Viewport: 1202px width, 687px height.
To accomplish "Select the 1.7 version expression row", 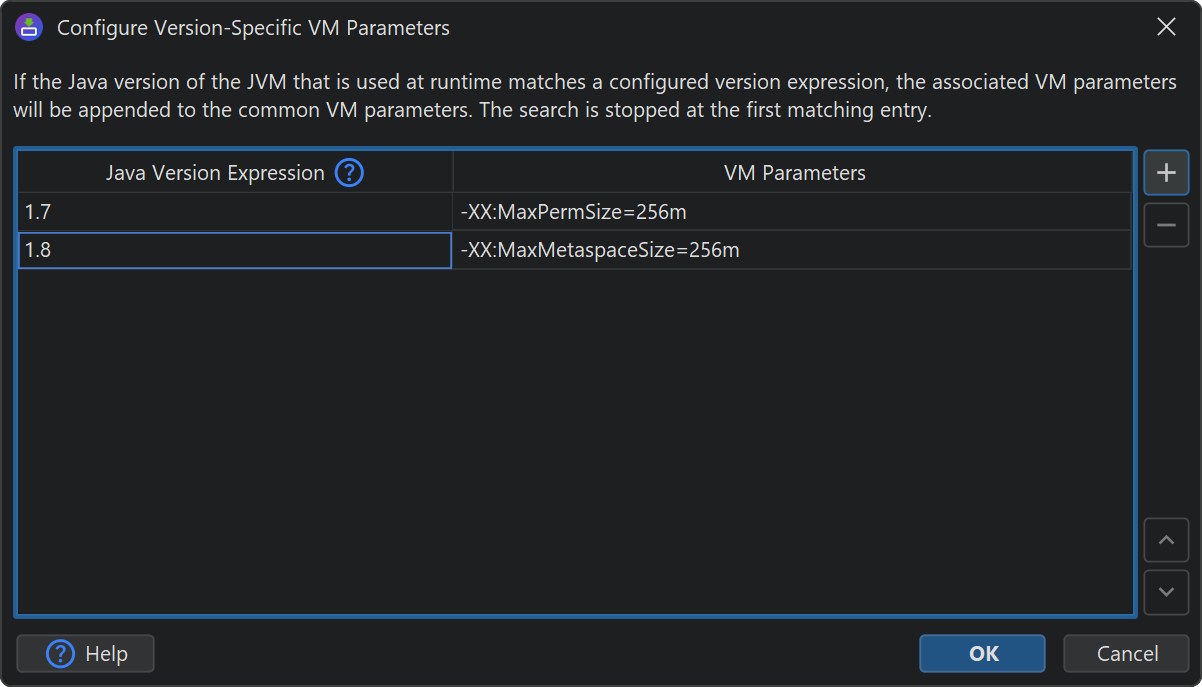I will [x=234, y=212].
